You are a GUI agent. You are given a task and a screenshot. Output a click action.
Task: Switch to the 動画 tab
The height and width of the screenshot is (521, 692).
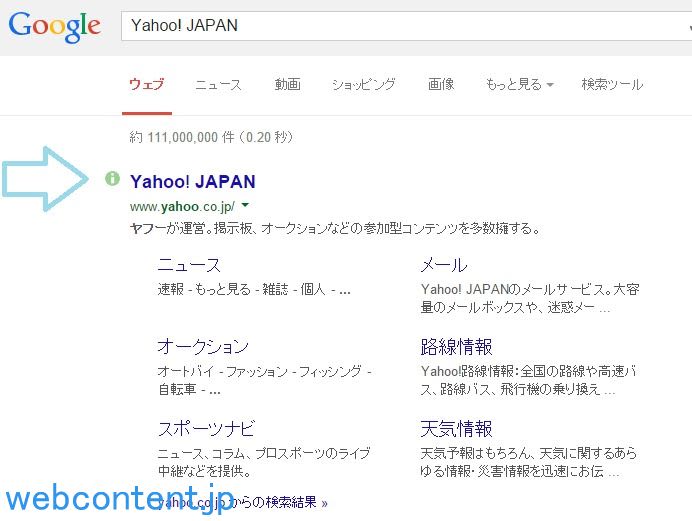pos(287,85)
